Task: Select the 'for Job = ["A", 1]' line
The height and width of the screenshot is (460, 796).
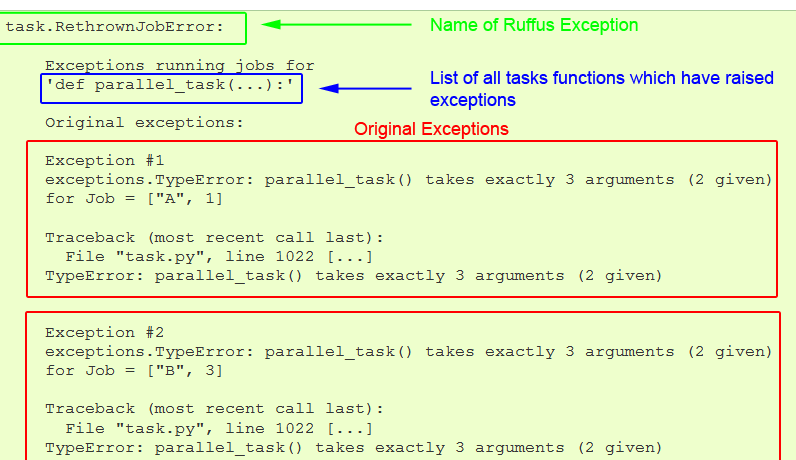Action: pyautogui.click(x=134, y=199)
